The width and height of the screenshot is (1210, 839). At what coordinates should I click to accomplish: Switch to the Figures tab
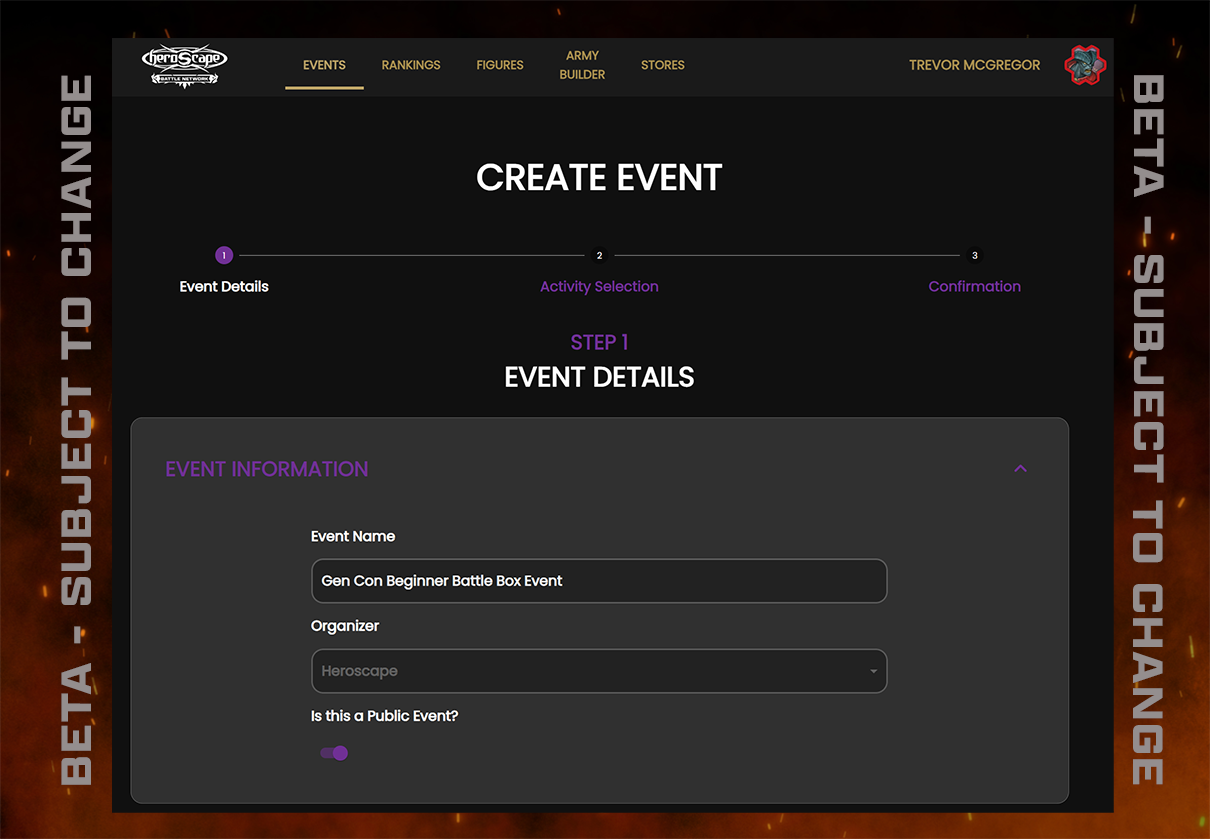coord(500,65)
